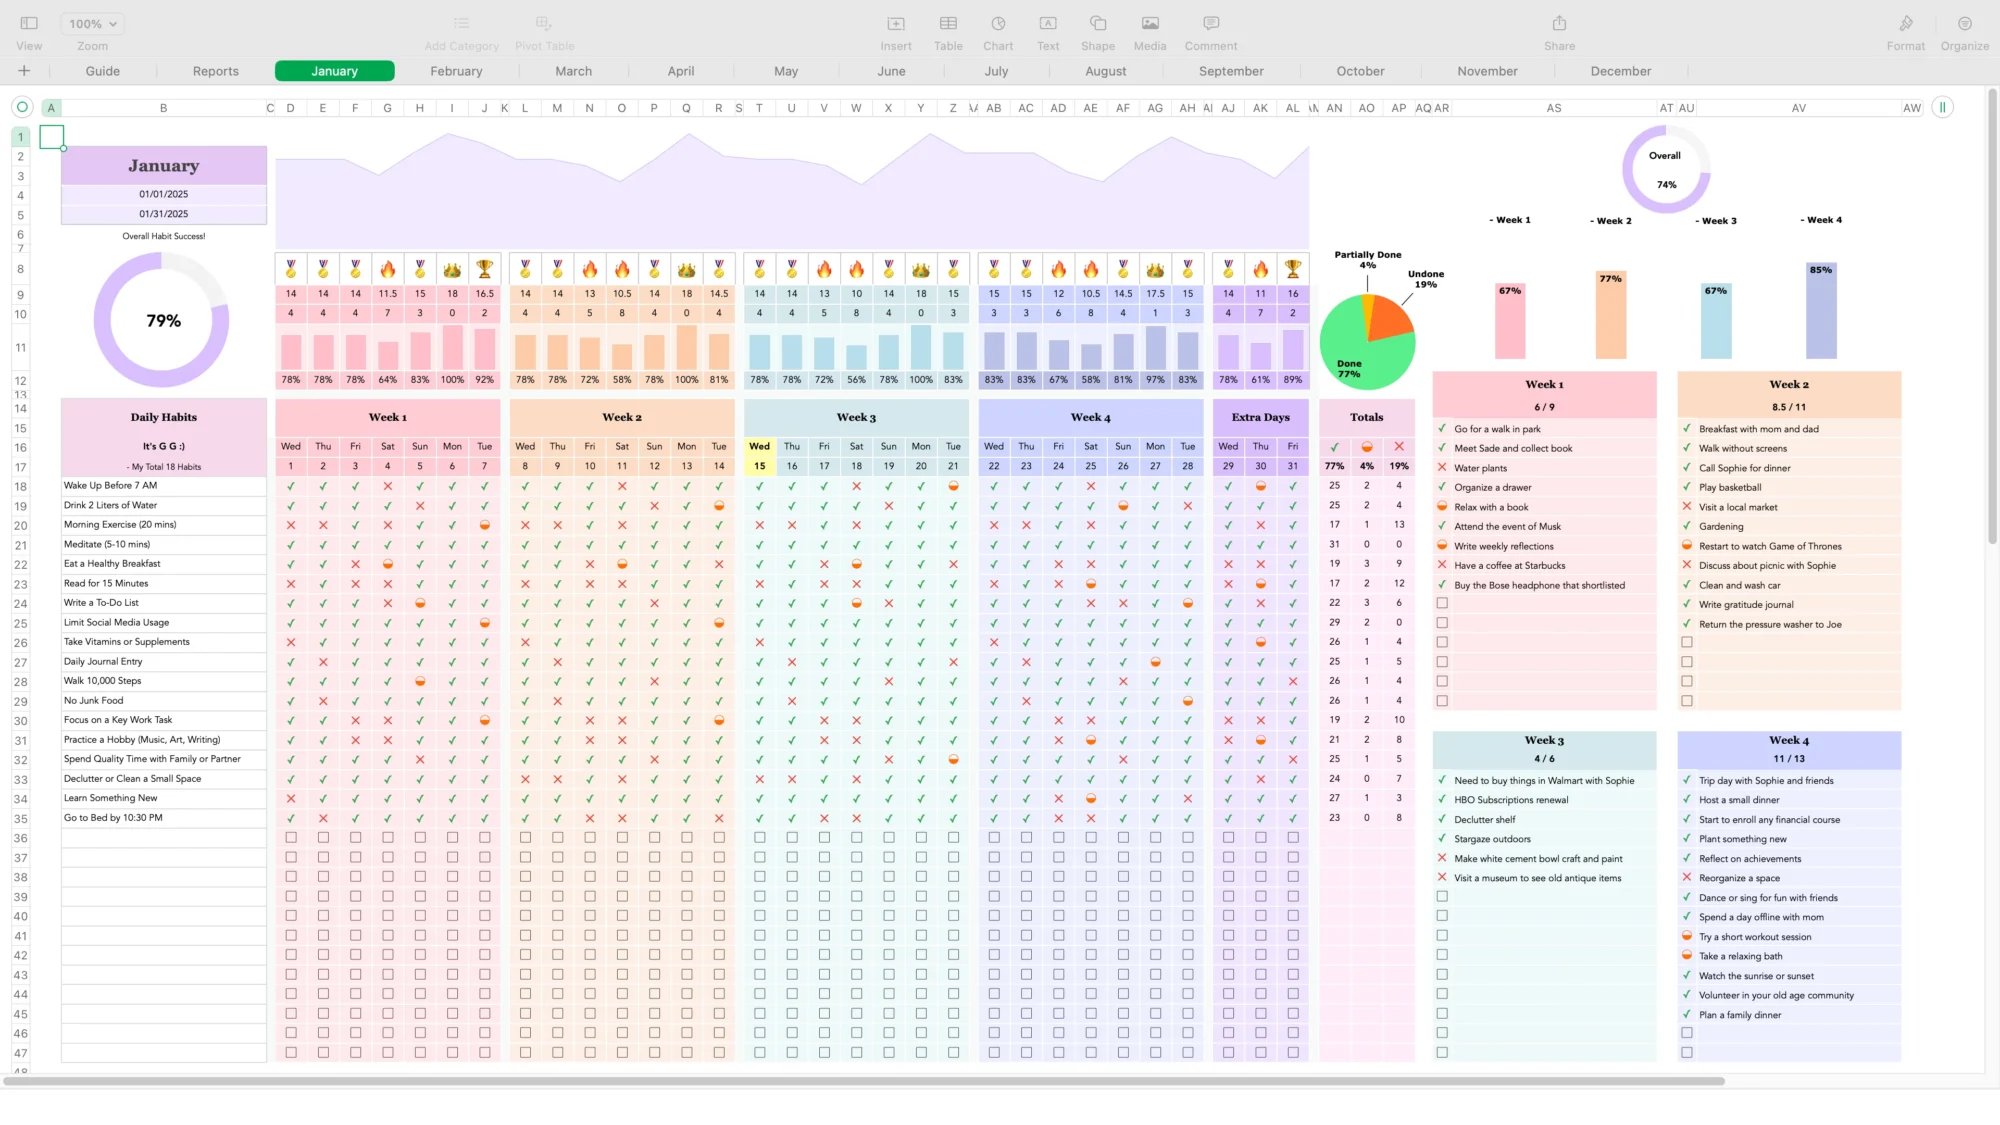Click the Share toolbar icon
The image size is (2000, 1125).
(x=1559, y=23)
